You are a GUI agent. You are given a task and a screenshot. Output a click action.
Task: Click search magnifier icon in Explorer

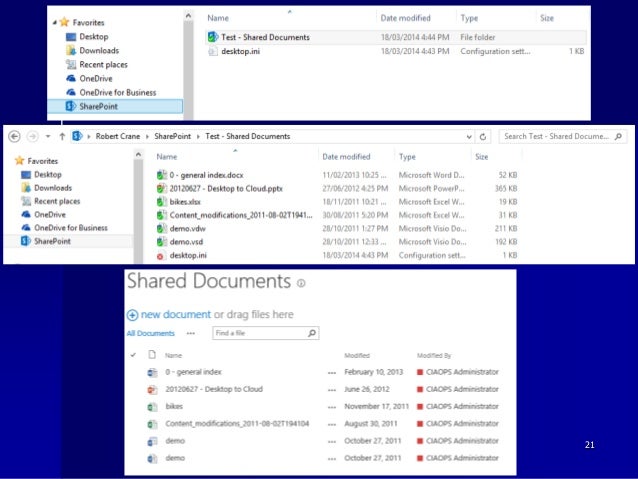click(x=618, y=136)
